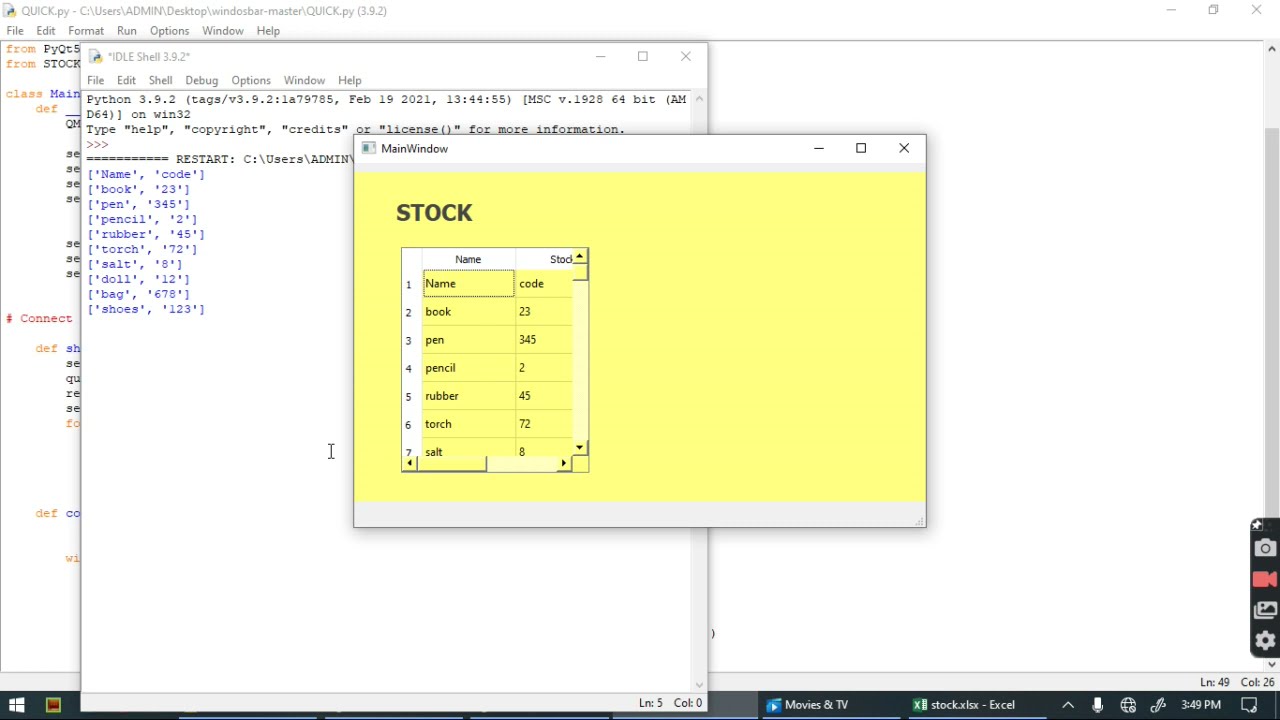Open Format menu in QUICK.py editor
Screen dimensions: 1280x720
86,31
